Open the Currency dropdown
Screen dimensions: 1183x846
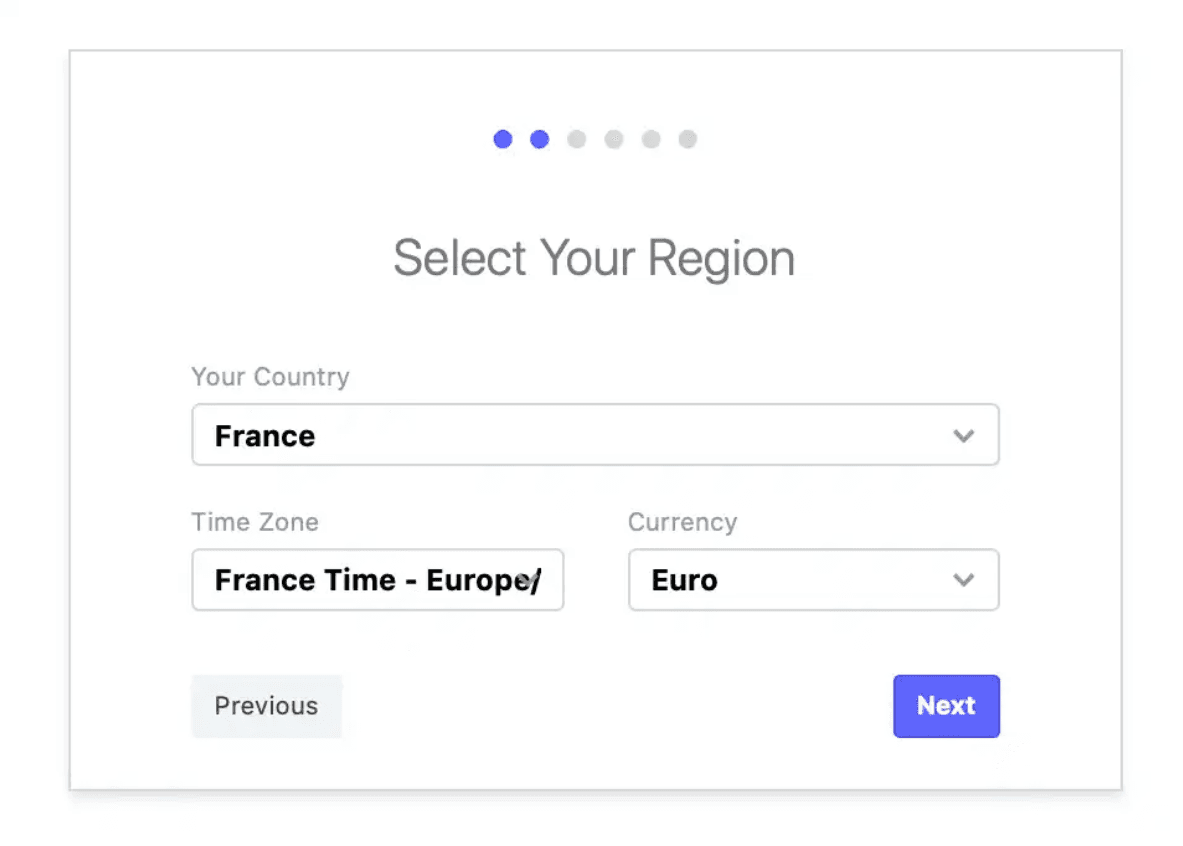[812, 580]
